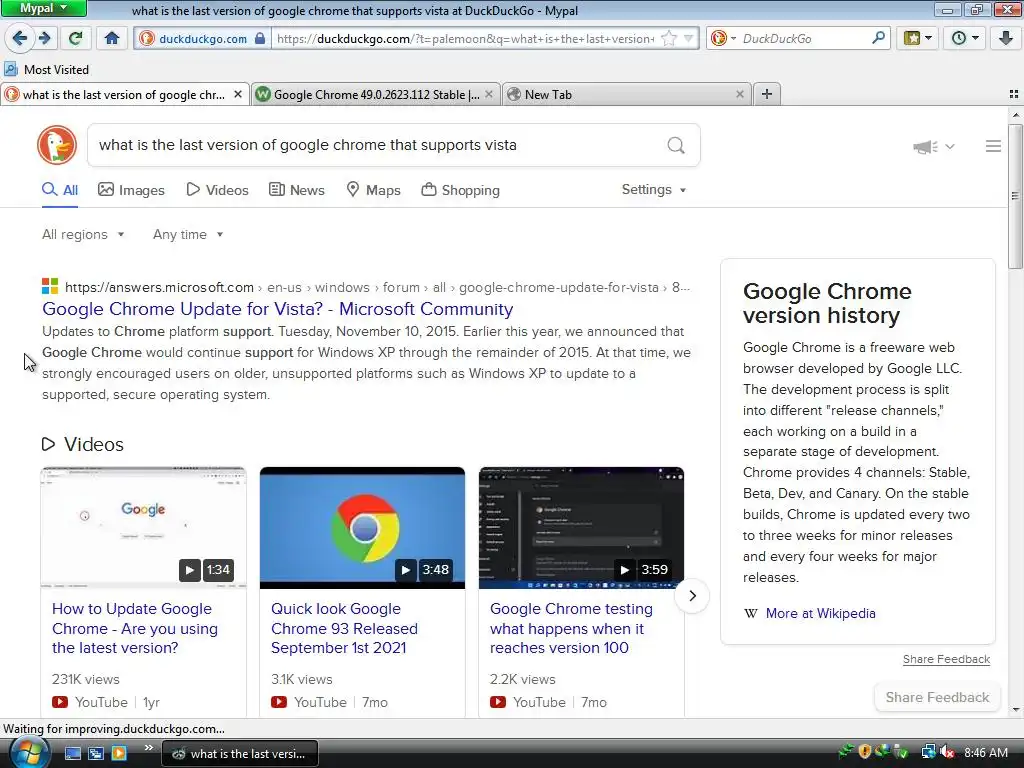The height and width of the screenshot is (768, 1024).
Task: Open the All regions filter dropdown
Action: [83, 234]
